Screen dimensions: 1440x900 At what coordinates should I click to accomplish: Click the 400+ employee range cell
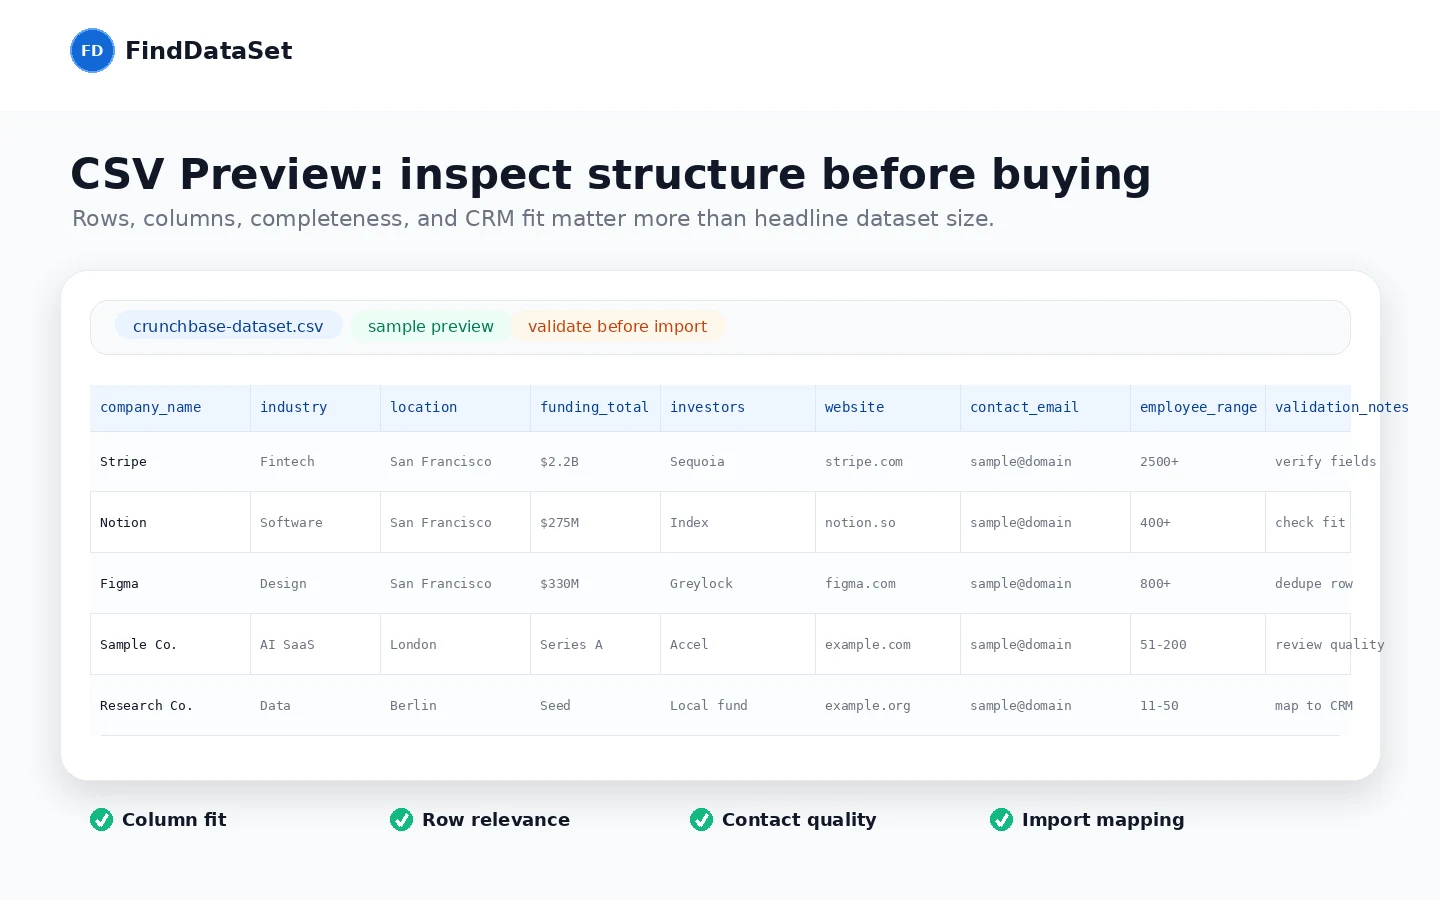[x=1197, y=522]
